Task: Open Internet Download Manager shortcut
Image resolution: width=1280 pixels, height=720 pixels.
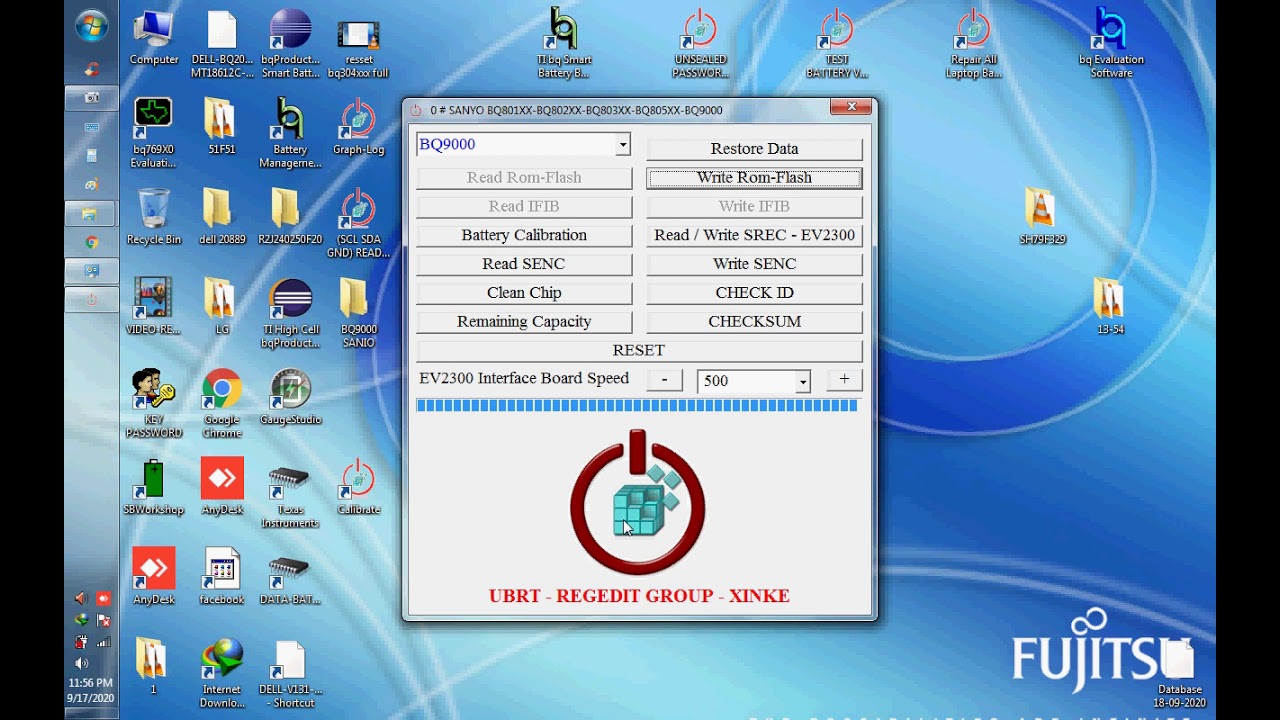Action: click(222, 672)
